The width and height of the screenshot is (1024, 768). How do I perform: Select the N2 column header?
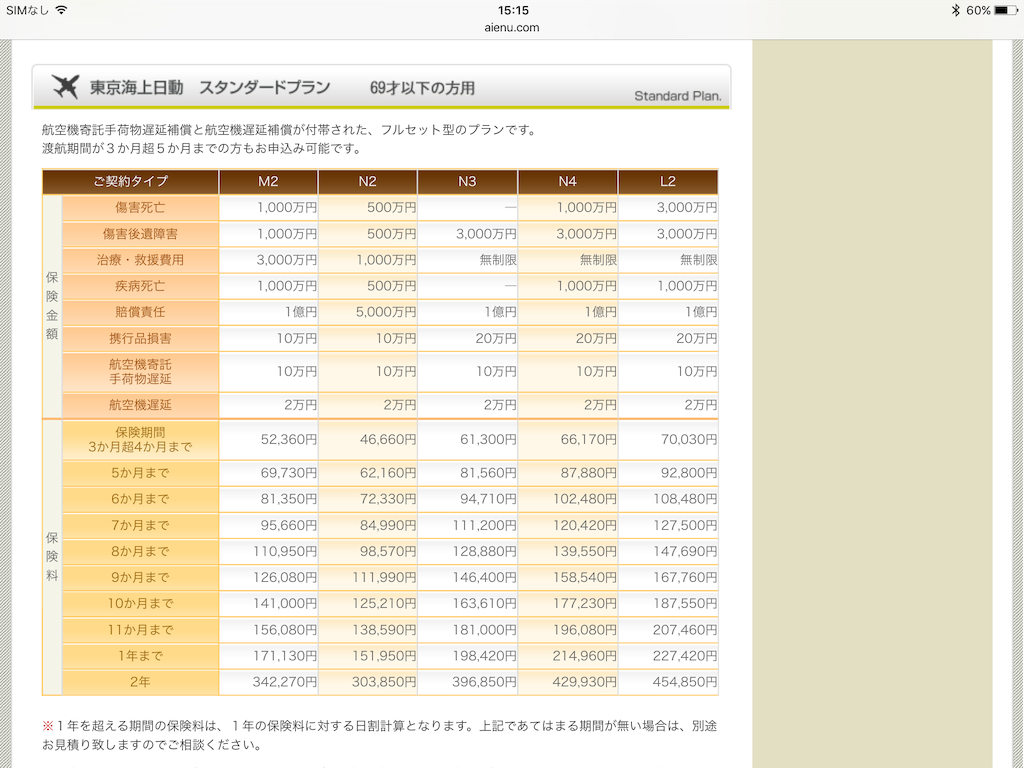pyautogui.click(x=368, y=182)
